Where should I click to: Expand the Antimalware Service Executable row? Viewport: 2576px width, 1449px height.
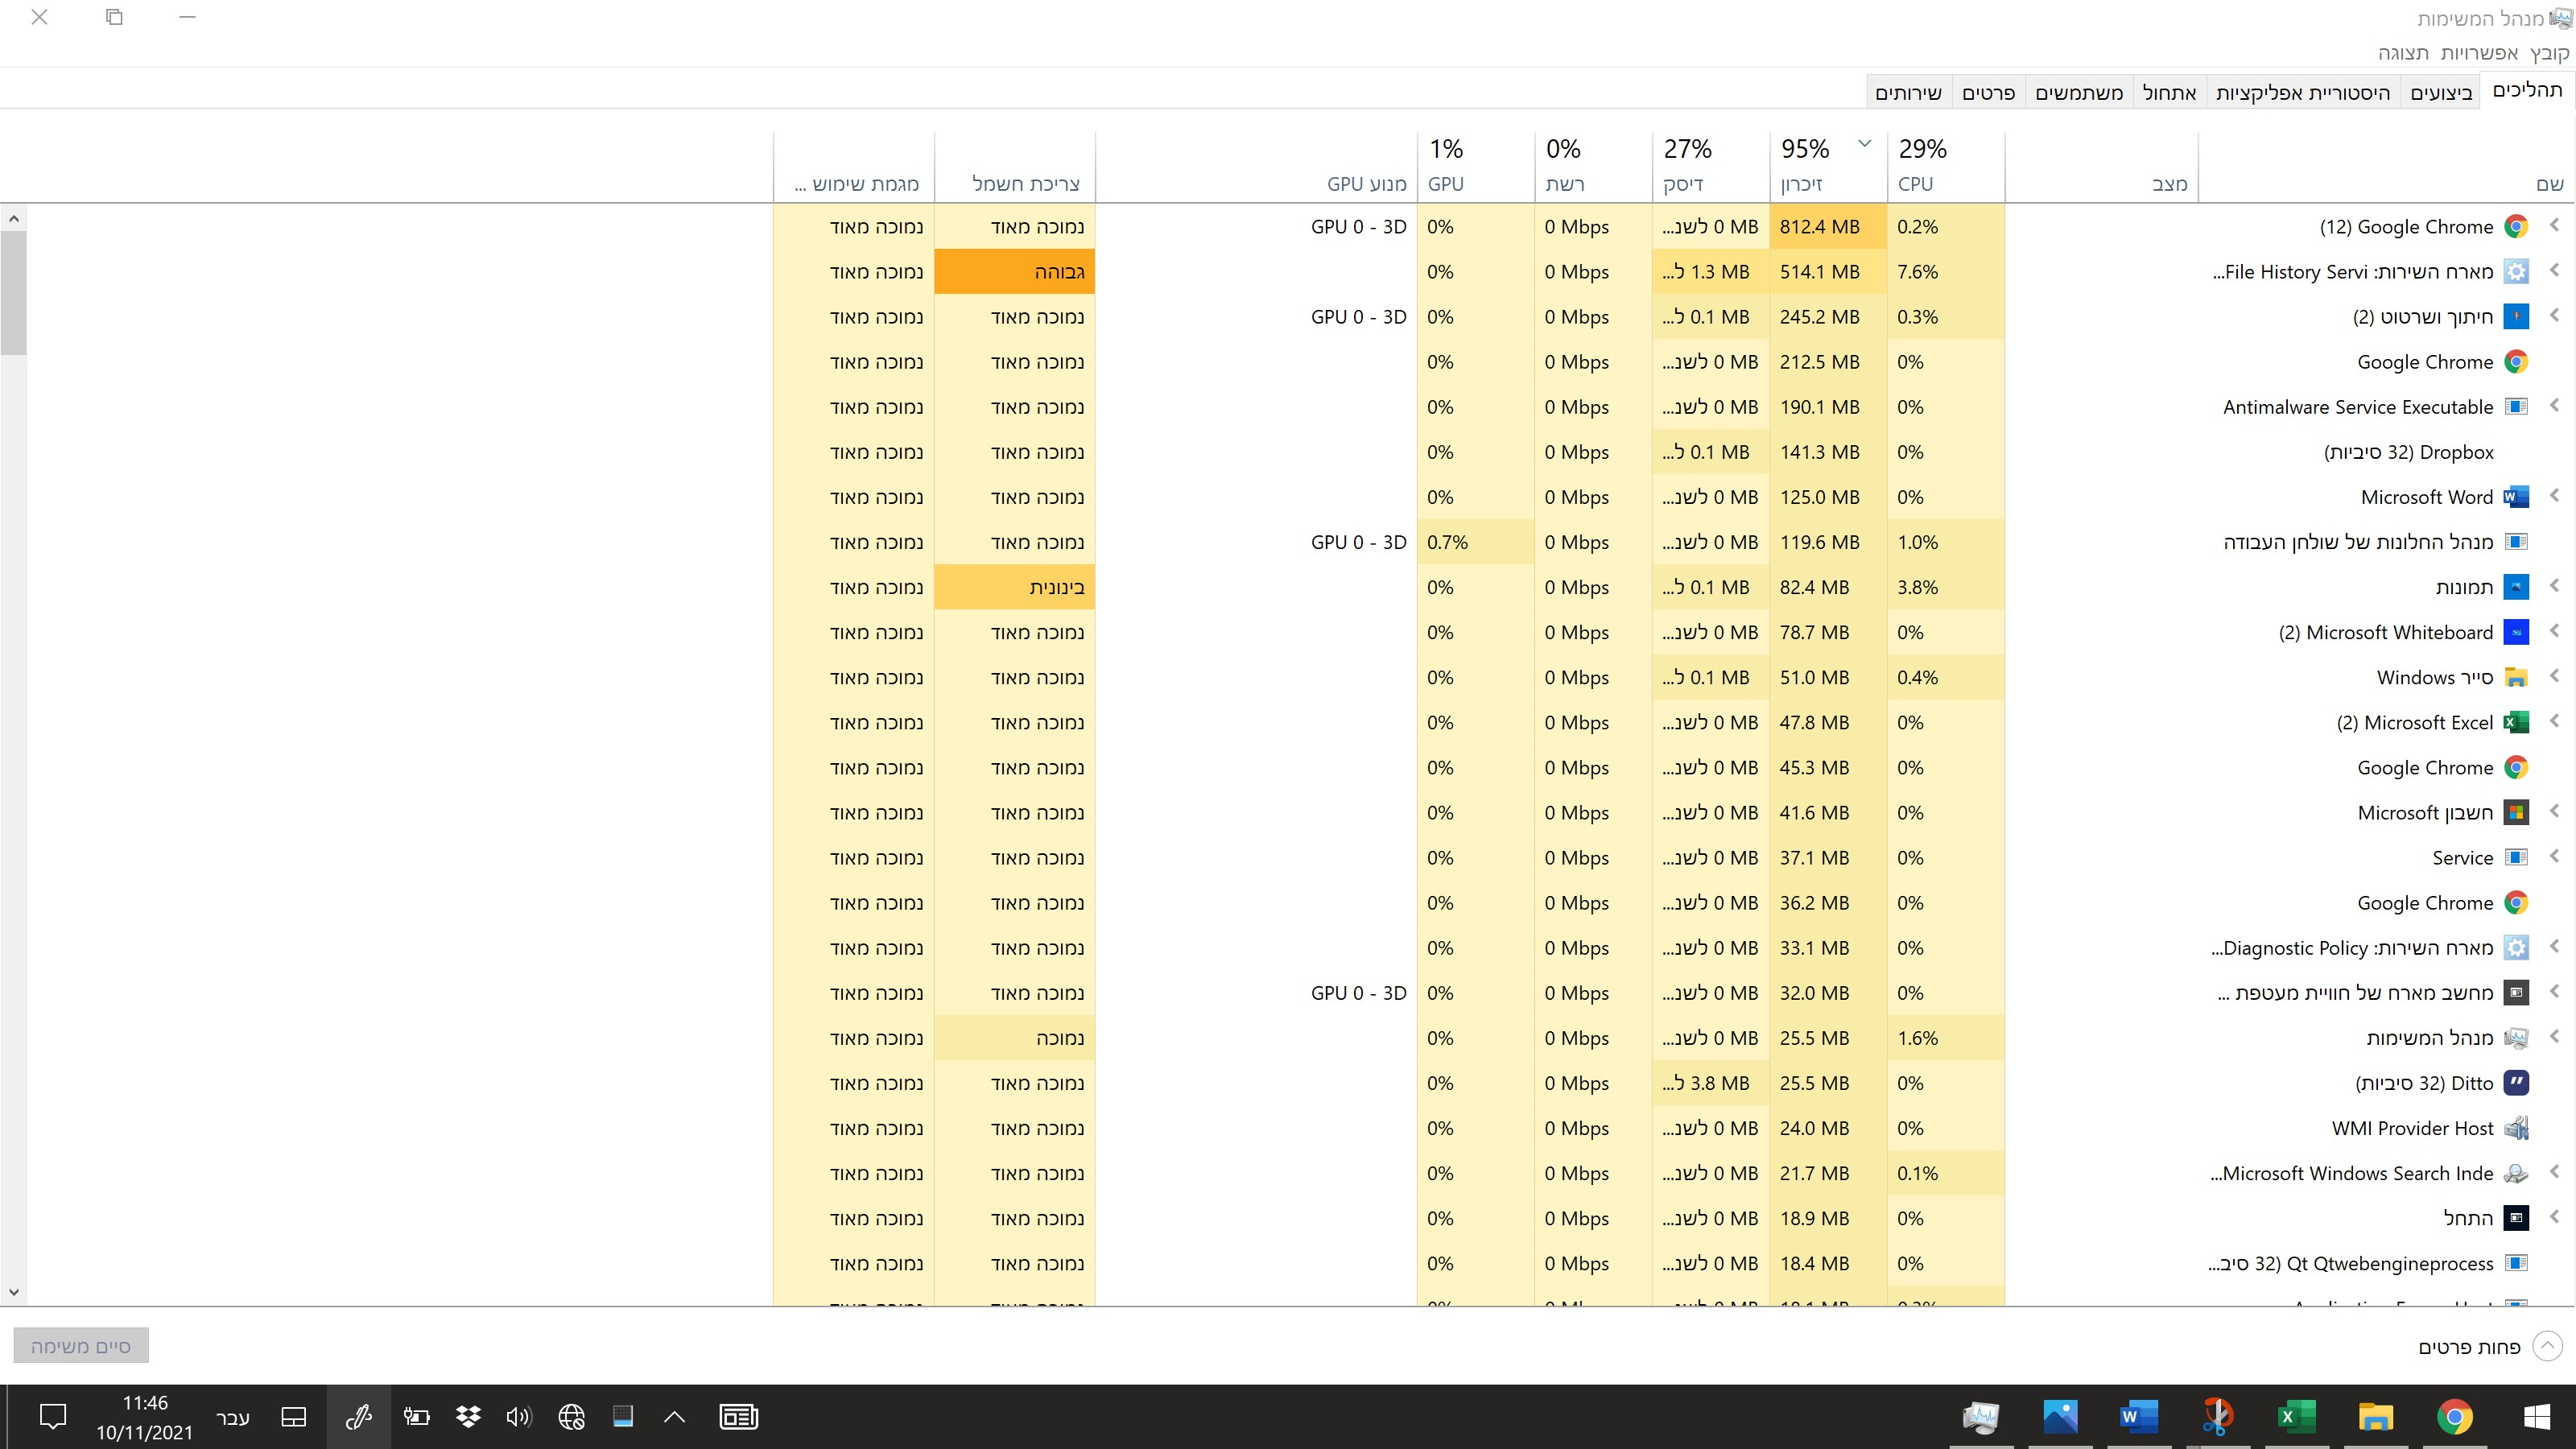pos(2554,406)
